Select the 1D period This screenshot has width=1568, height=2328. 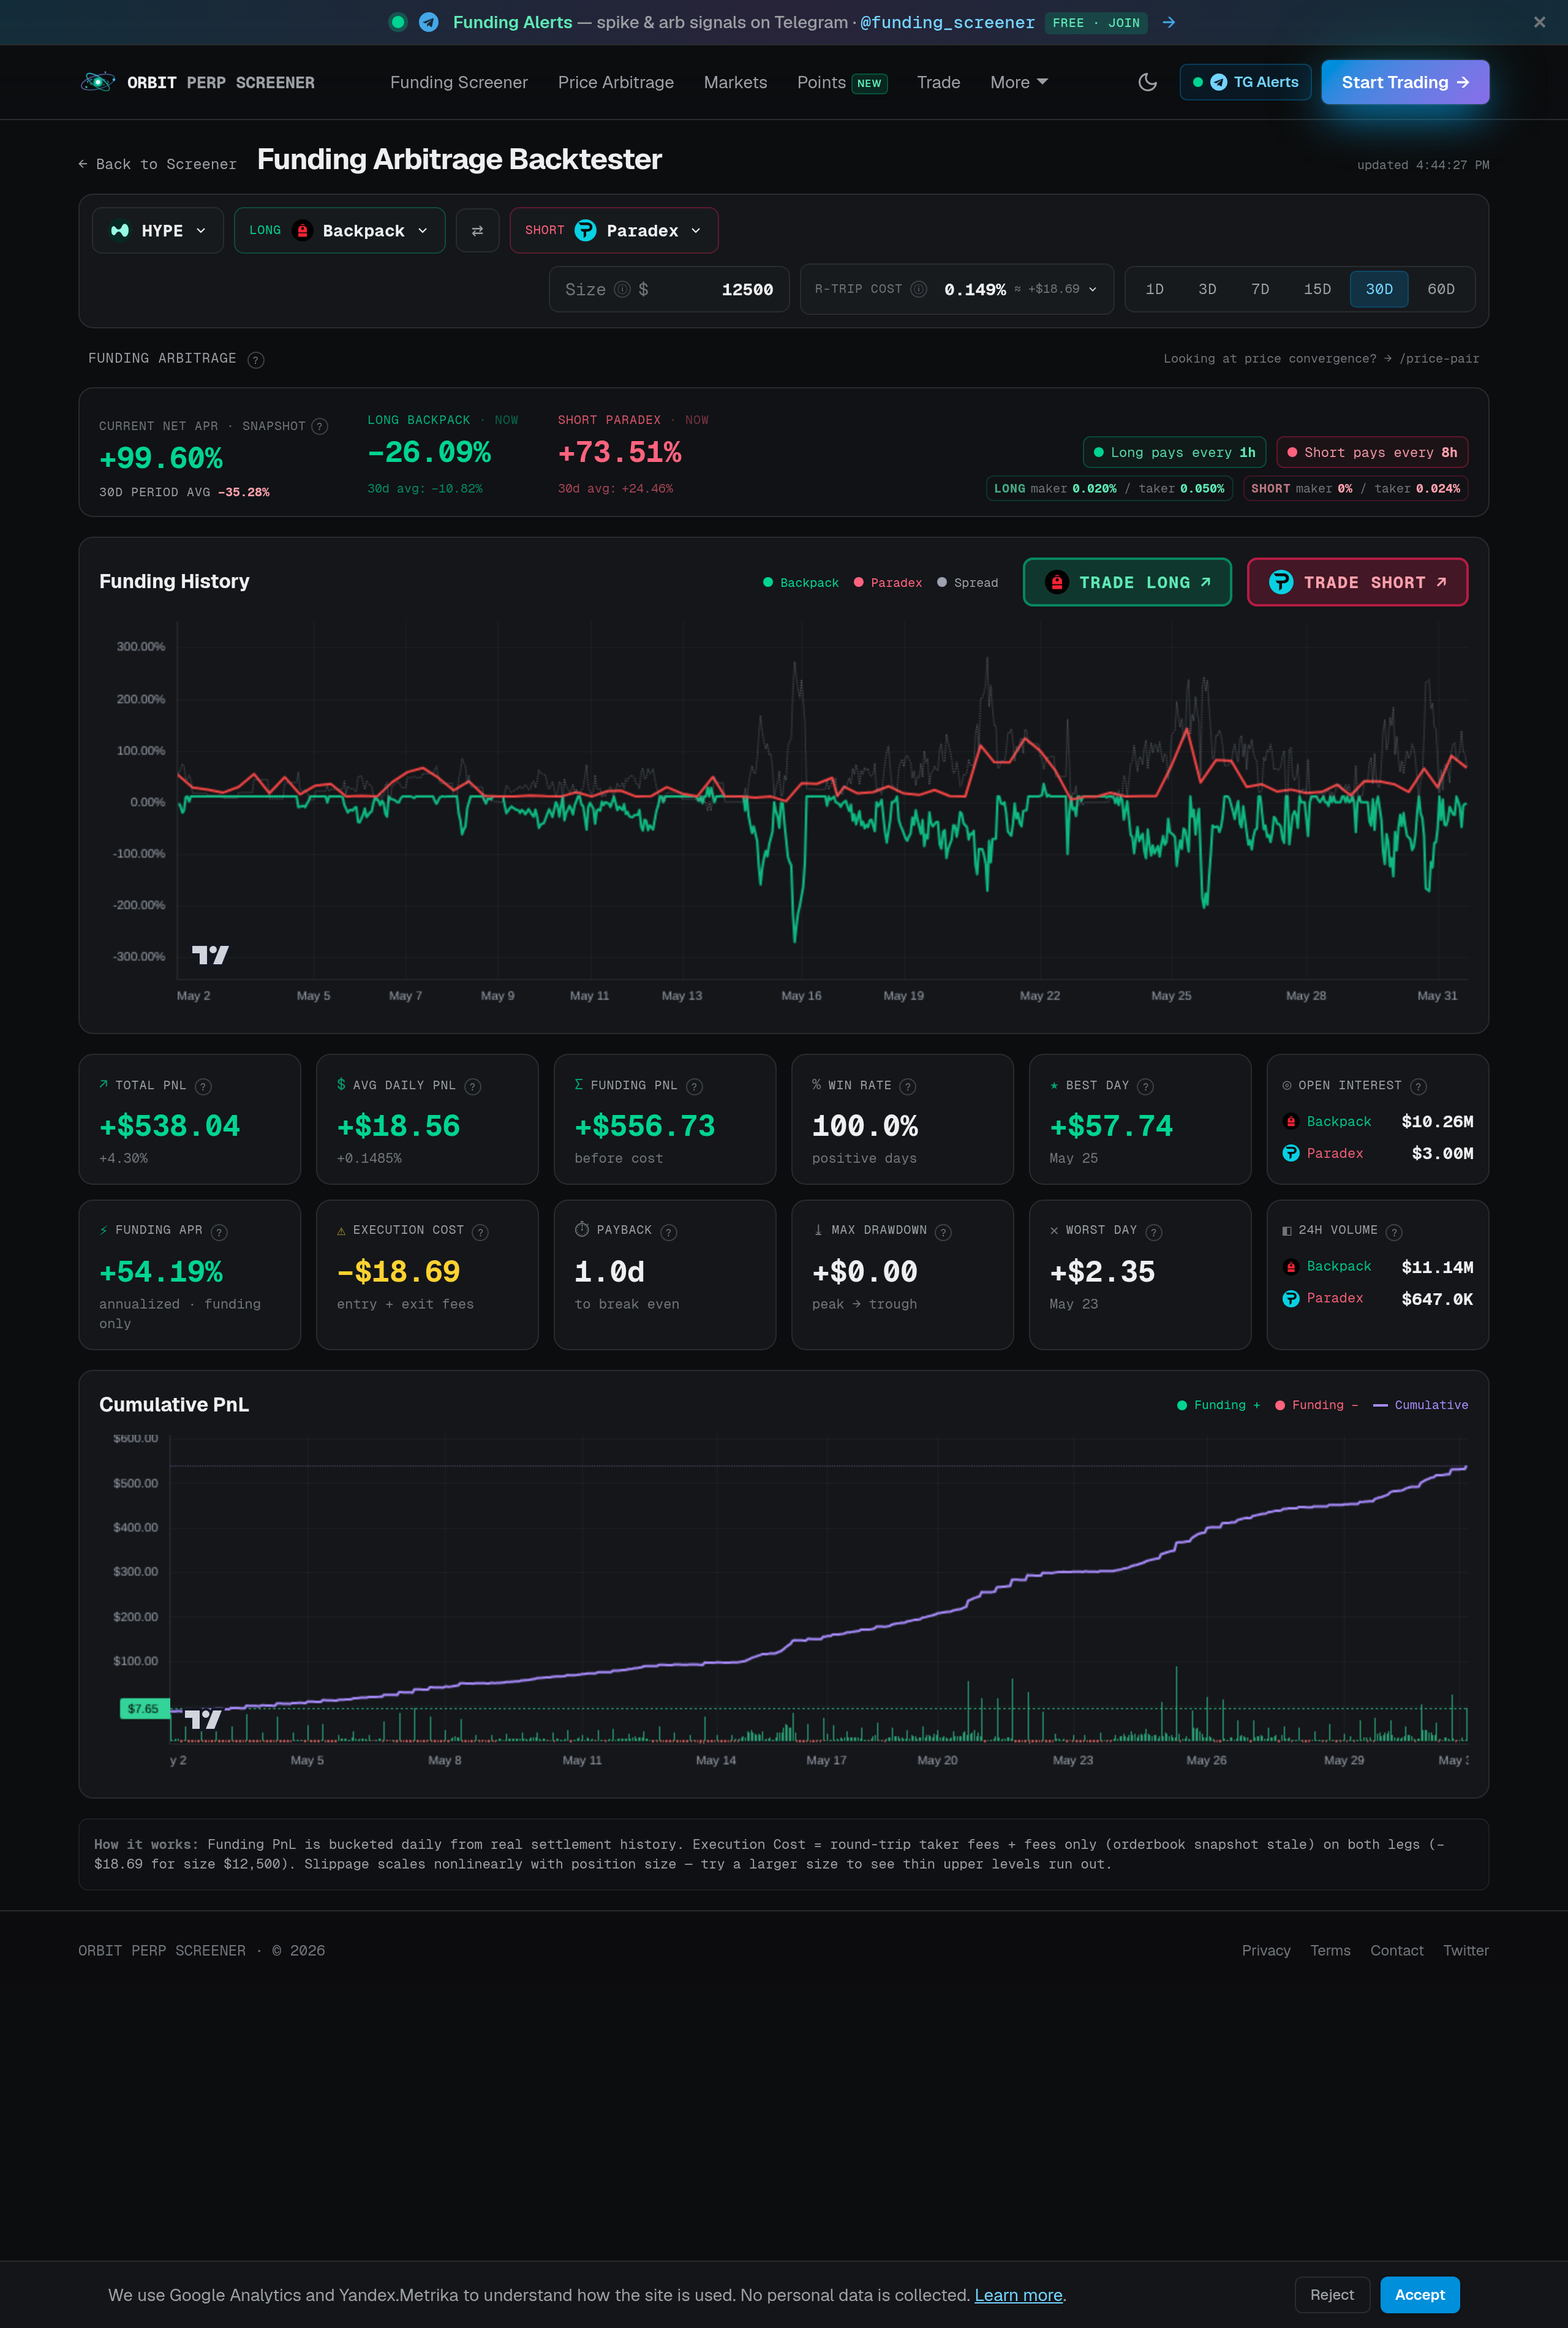1154,289
